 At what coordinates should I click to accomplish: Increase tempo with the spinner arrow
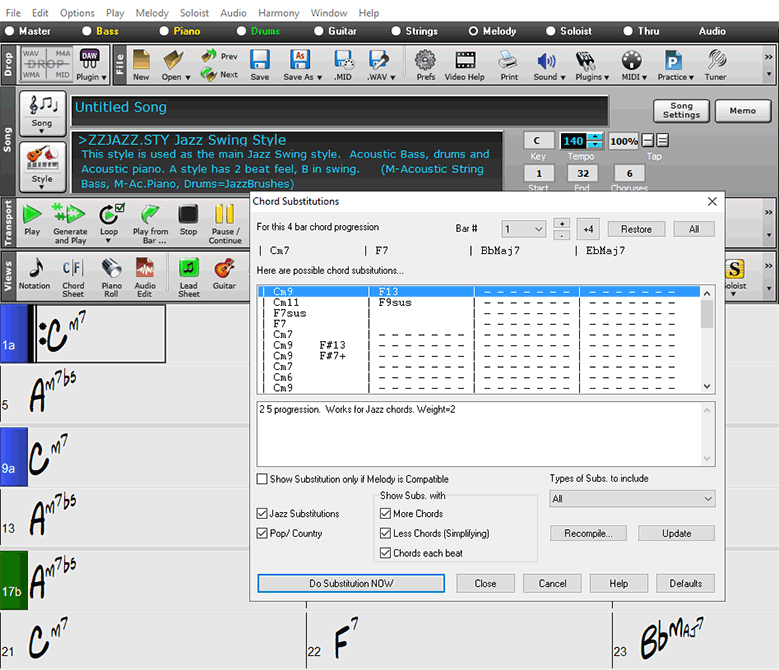(595, 137)
